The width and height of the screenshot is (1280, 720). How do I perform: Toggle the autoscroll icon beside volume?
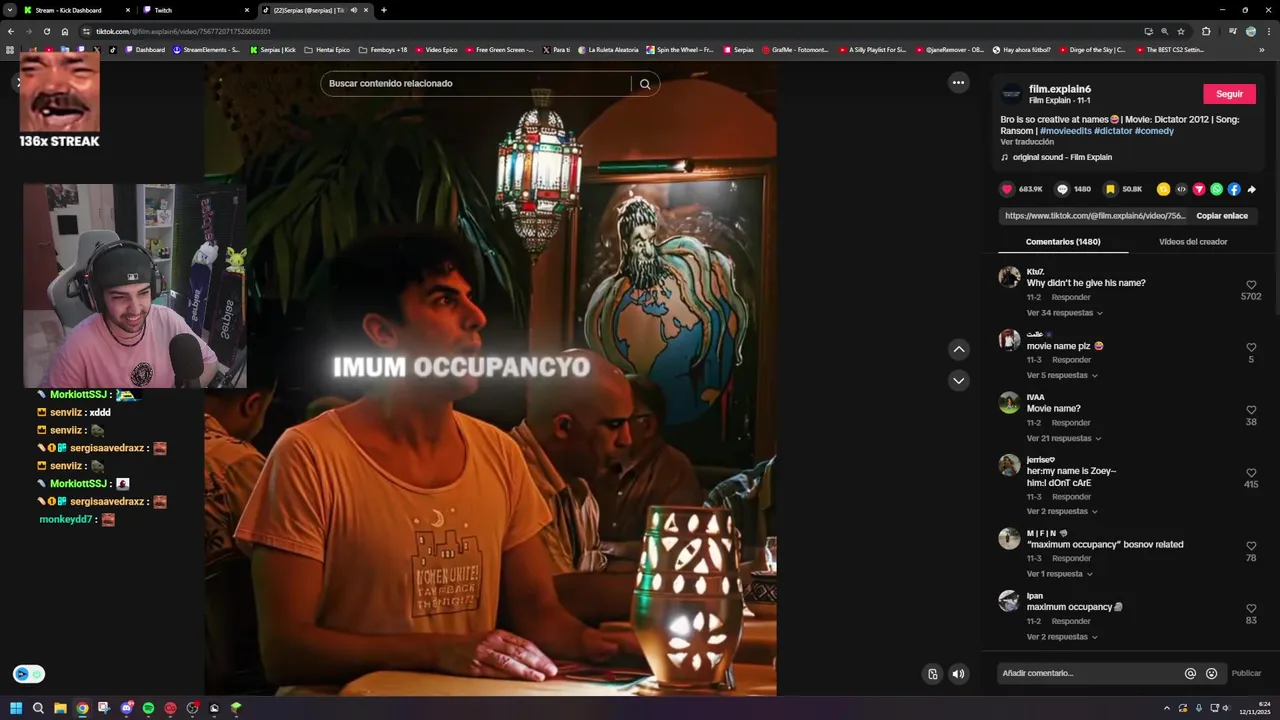932,674
